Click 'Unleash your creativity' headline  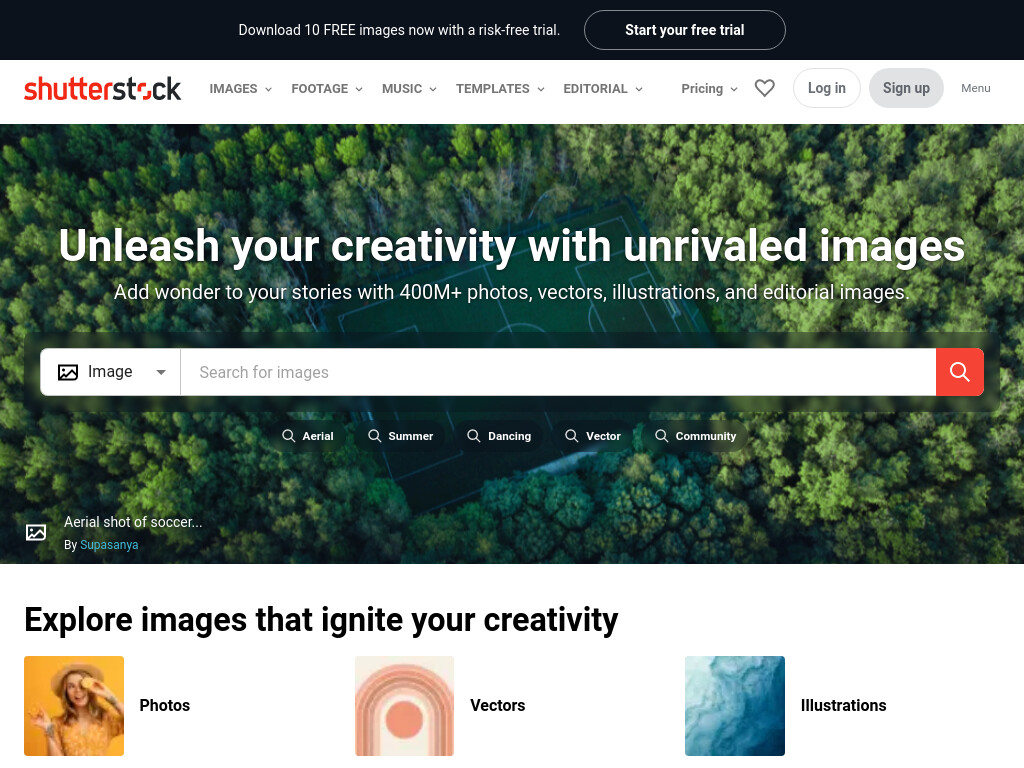512,246
